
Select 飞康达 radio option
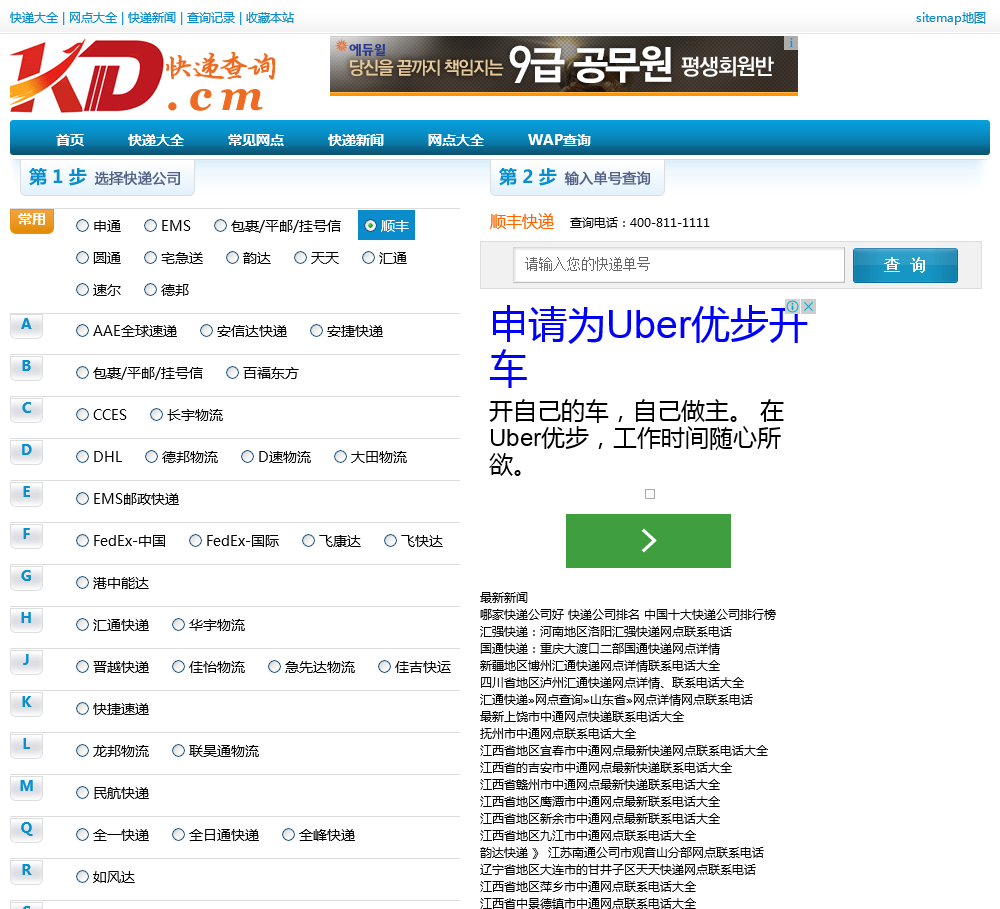309,541
